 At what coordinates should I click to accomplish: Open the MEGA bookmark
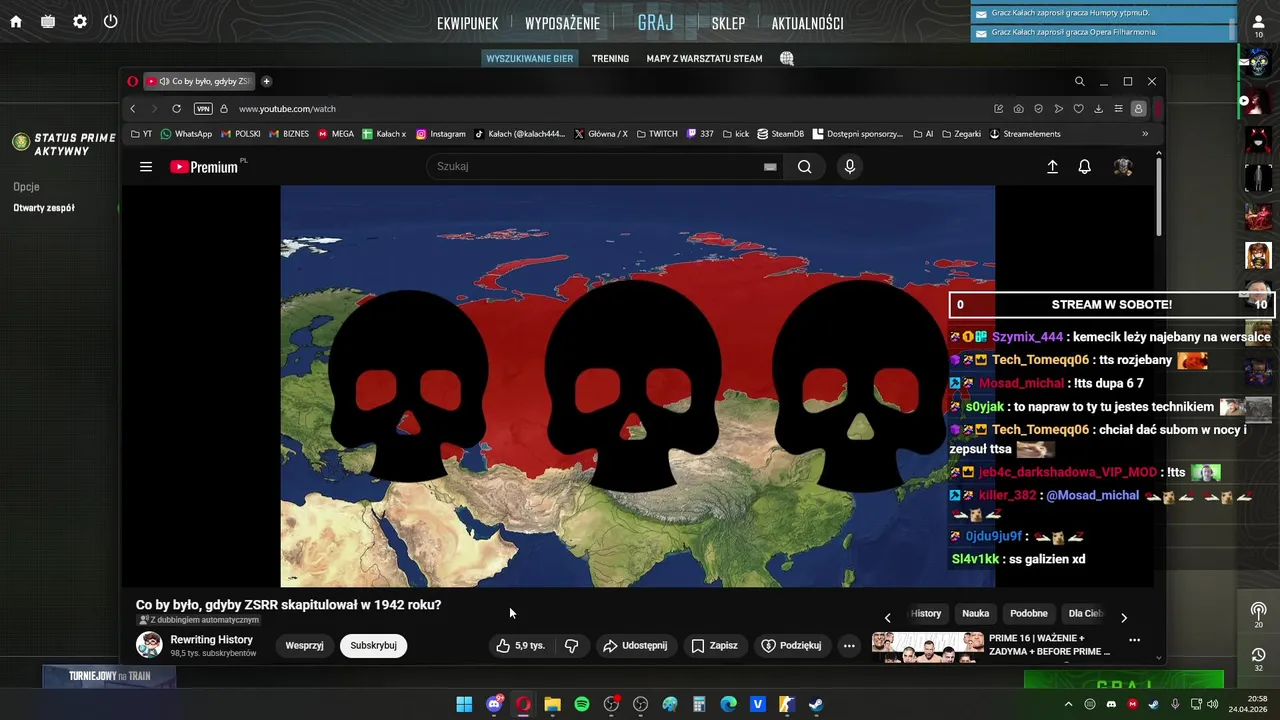tap(336, 134)
